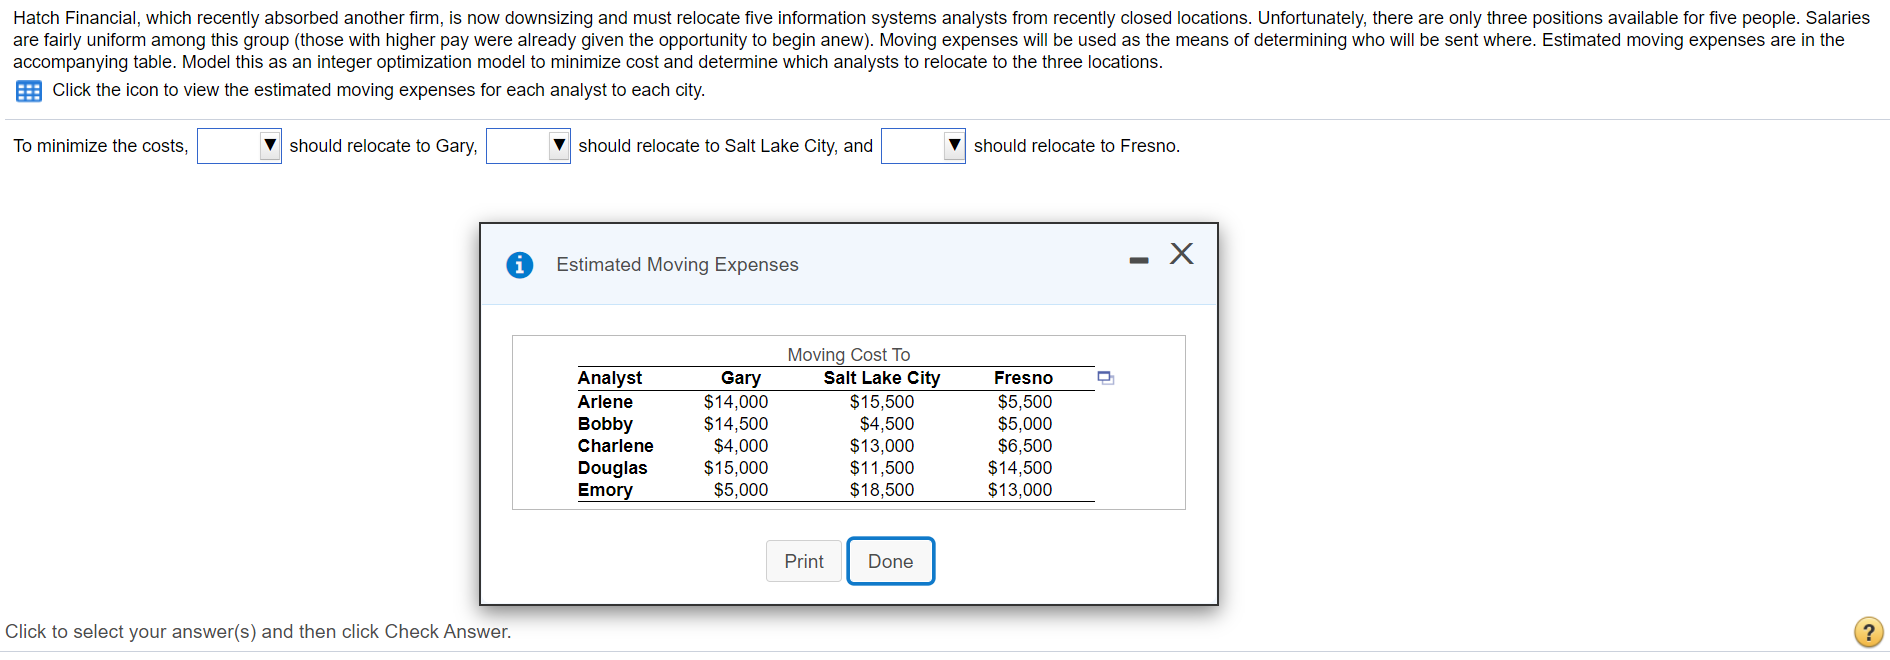1890x660 pixels.
Task: Click the 'Moving Cost To' table heading
Action: pos(849,355)
